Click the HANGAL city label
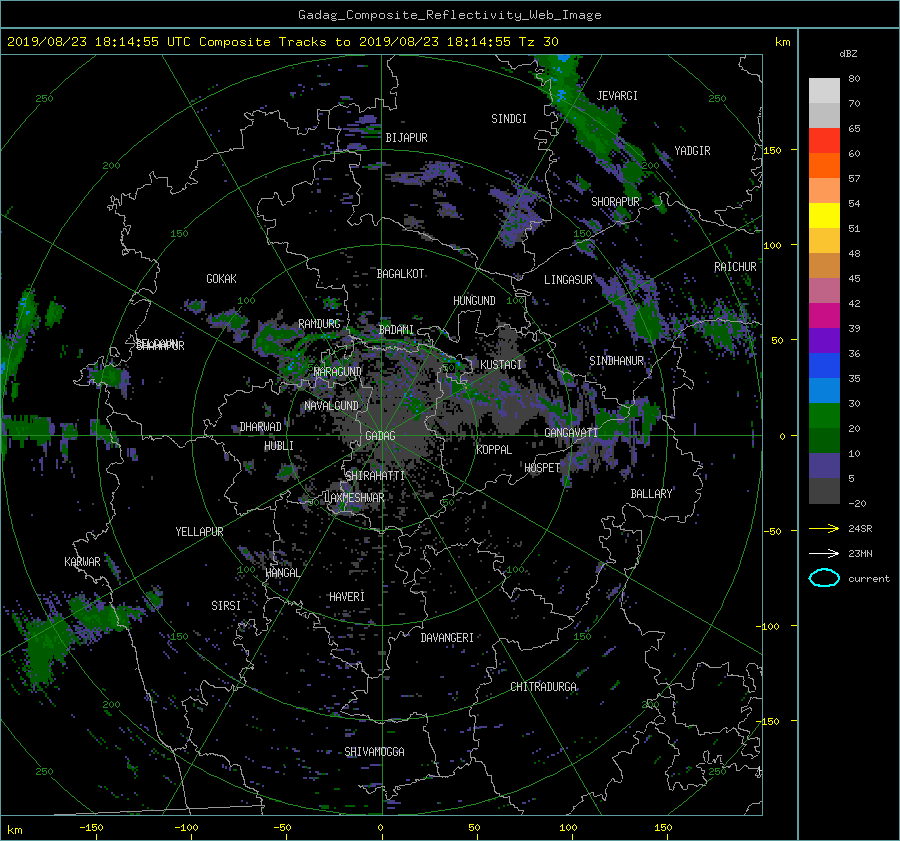The height and width of the screenshot is (841, 900). pyautogui.click(x=282, y=573)
